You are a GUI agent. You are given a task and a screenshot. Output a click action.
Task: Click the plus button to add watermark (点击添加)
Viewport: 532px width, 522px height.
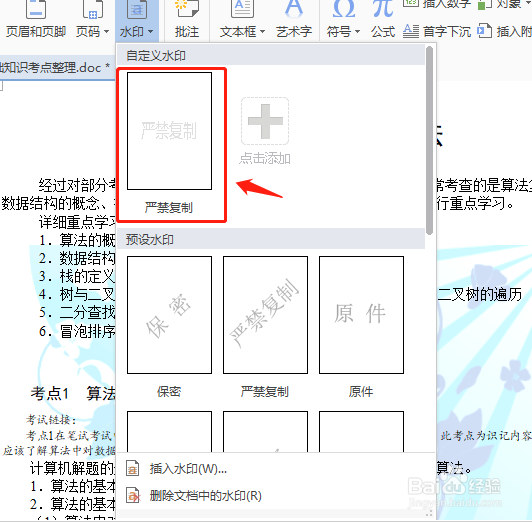pyautogui.click(x=265, y=121)
